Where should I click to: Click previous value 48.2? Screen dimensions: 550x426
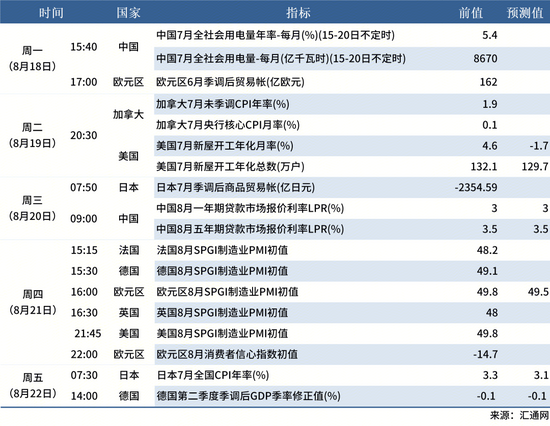pyautogui.click(x=487, y=250)
